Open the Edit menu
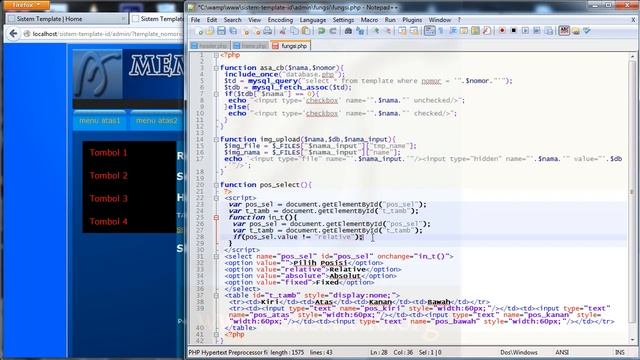Image resolution: width=640 pixels, height=360 pixels. coord(212,20)
